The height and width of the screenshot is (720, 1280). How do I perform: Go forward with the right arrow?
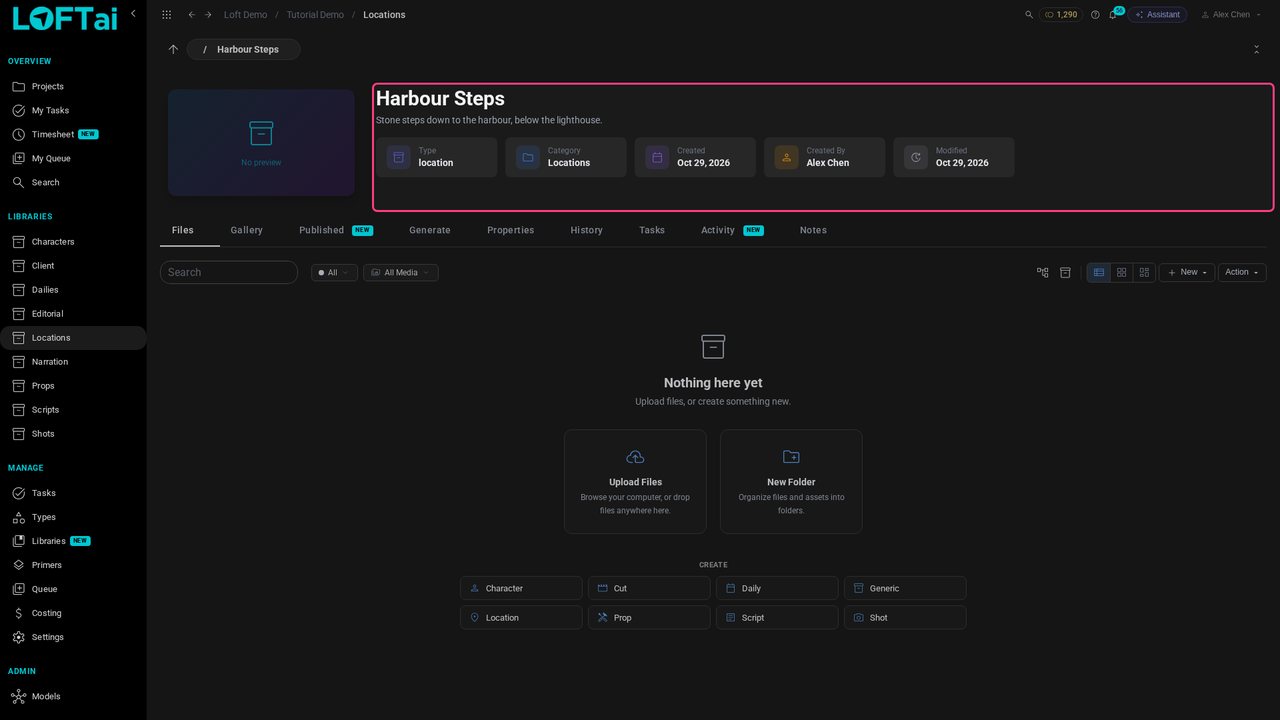(x=208, y=15)
